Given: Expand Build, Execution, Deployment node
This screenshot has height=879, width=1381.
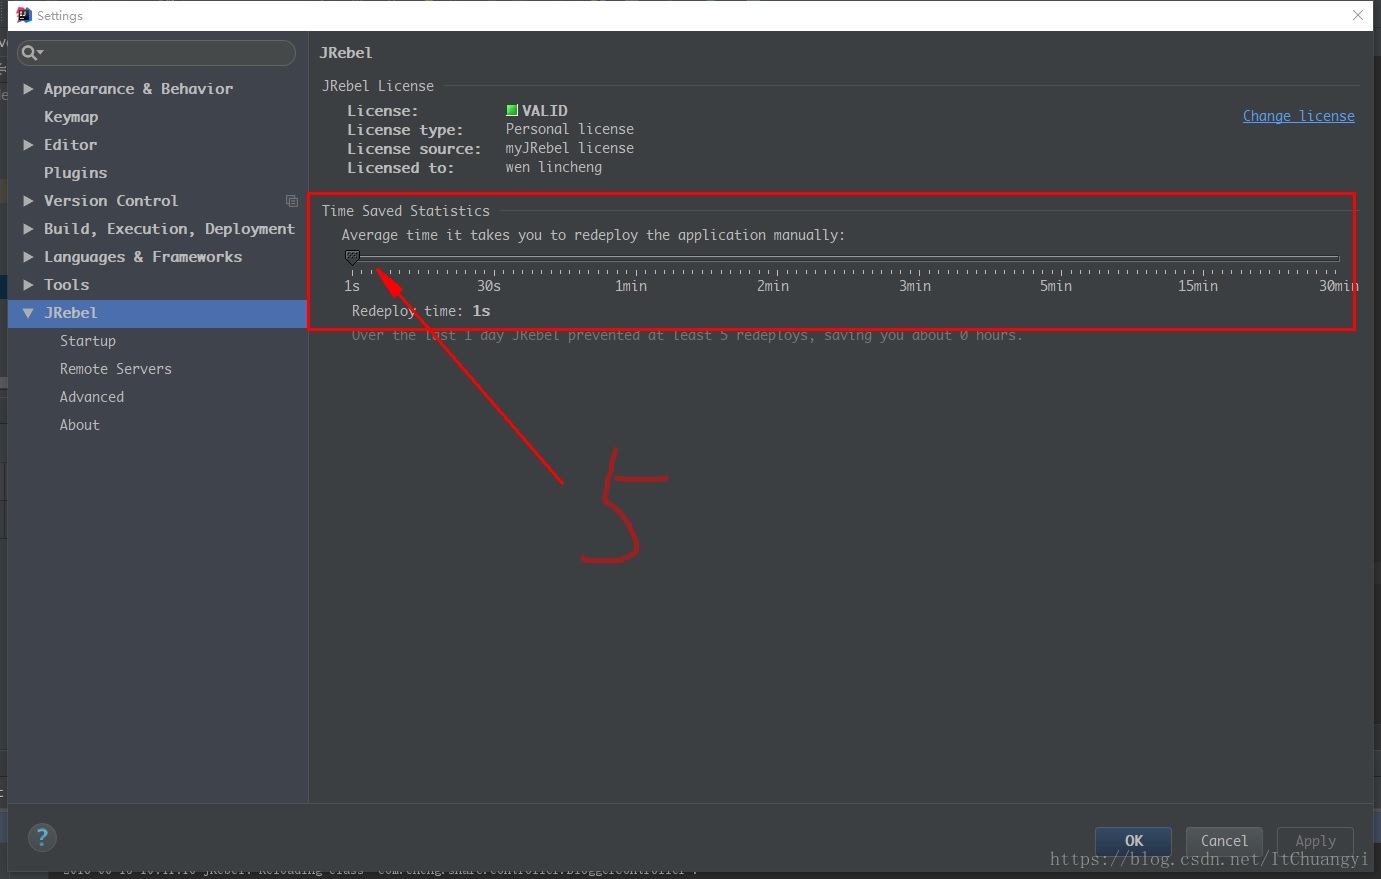Looking at the screenshot, I should pos(28,229).
